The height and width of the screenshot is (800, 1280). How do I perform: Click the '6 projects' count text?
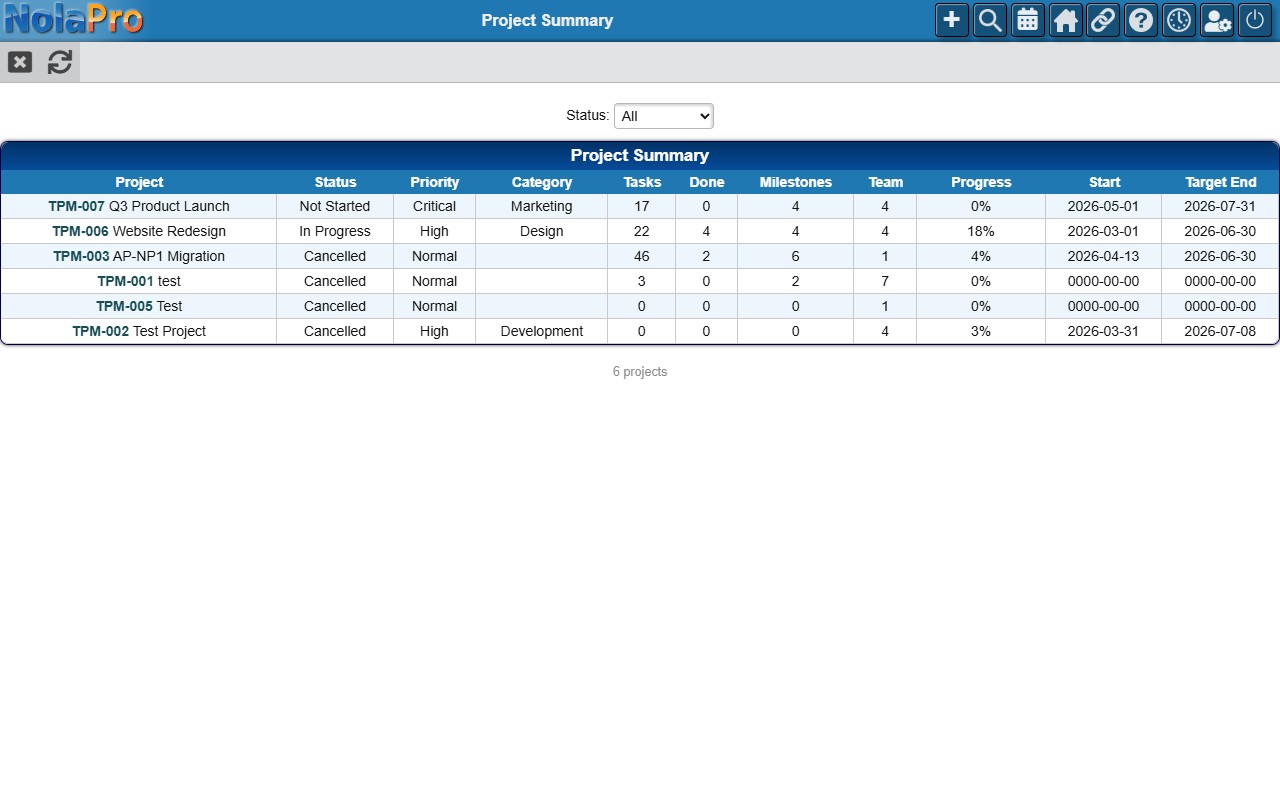pyautogui.click(x=640, y=372)
